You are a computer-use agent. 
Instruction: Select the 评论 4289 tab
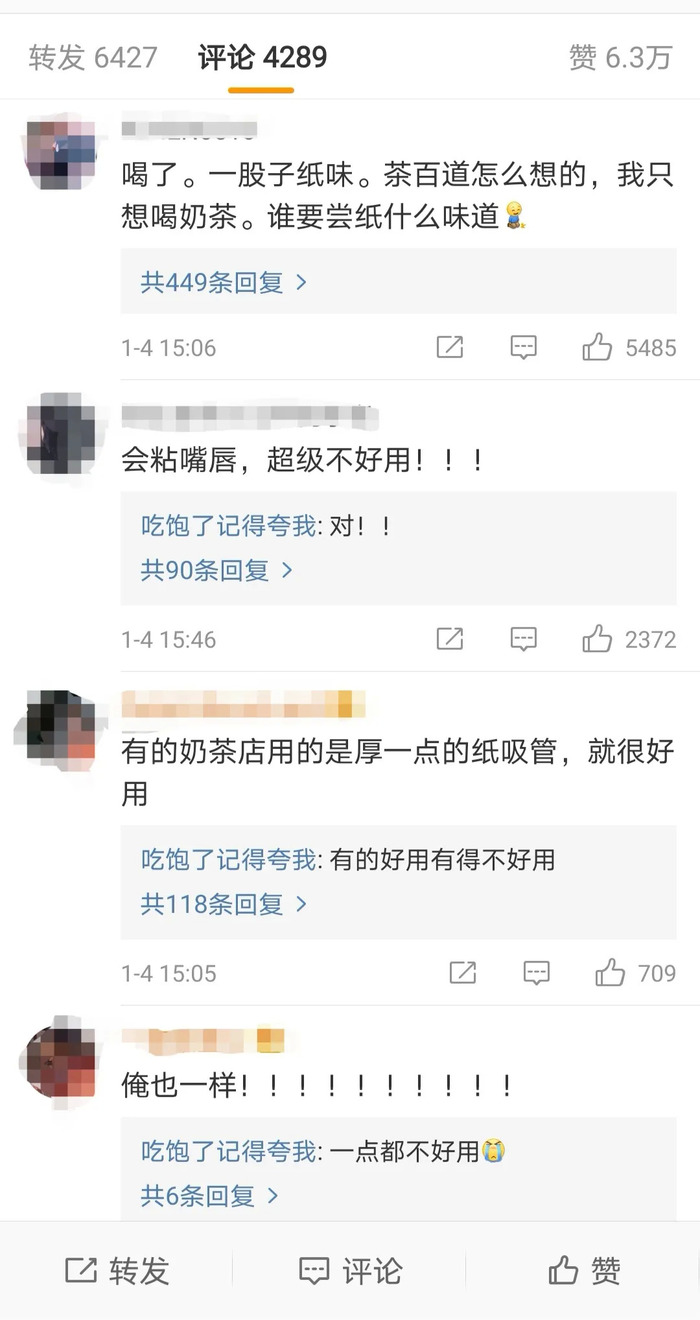tap(262, 57)
